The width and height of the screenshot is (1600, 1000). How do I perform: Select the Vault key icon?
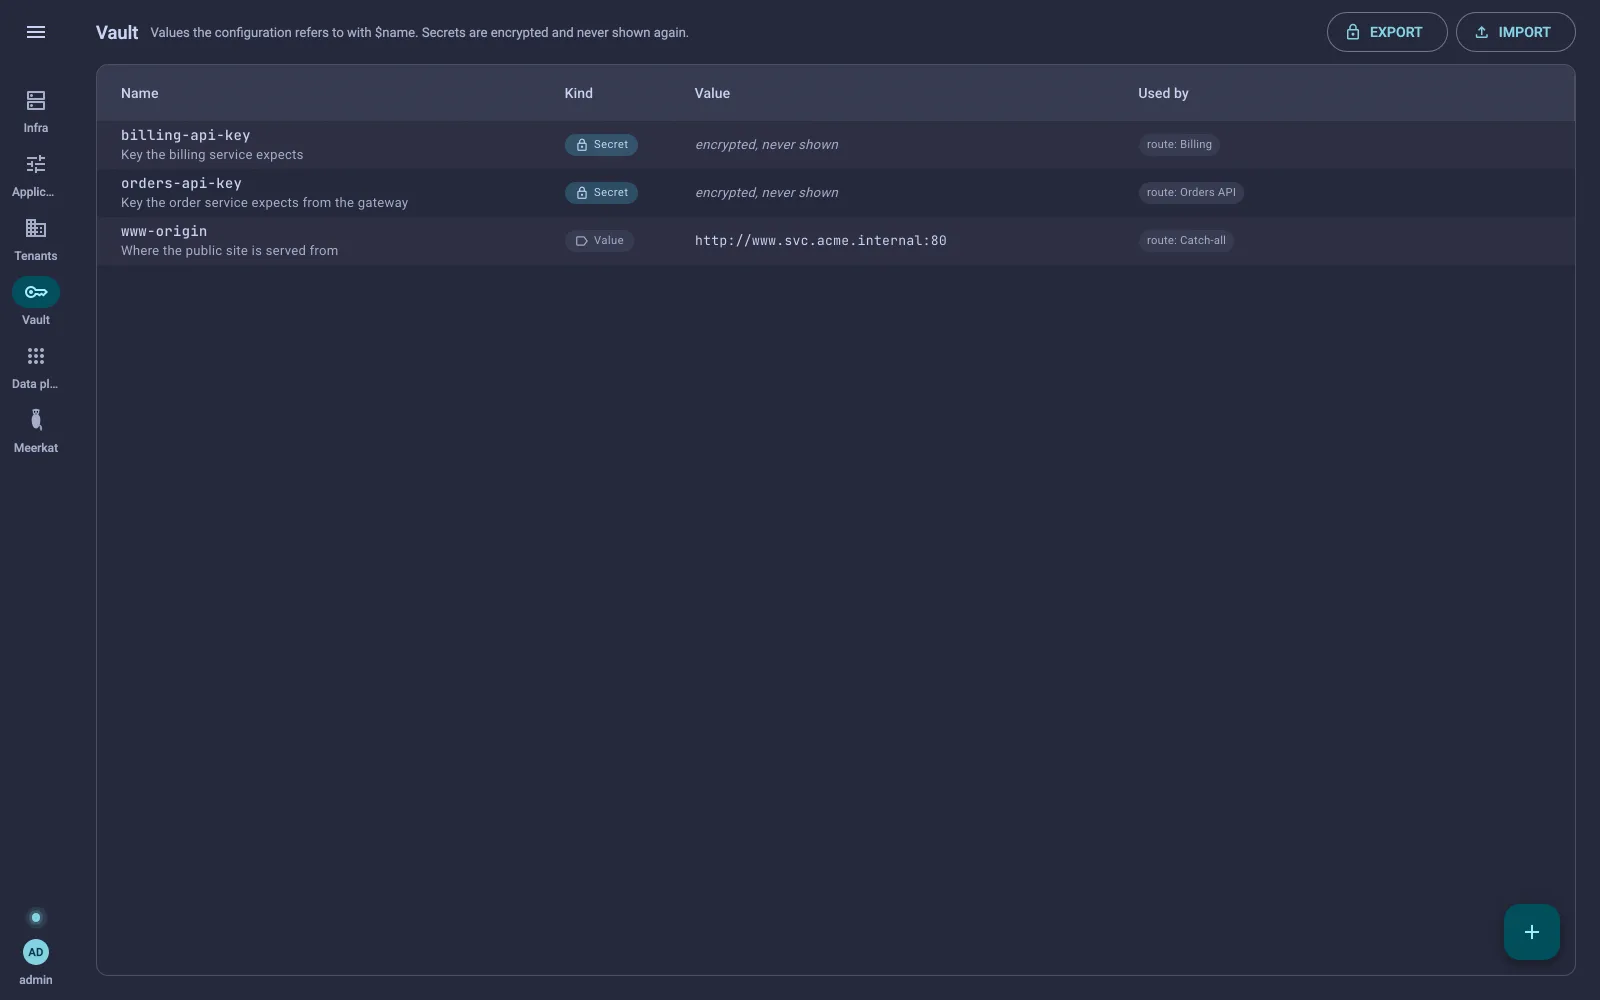tap(36, 292)
